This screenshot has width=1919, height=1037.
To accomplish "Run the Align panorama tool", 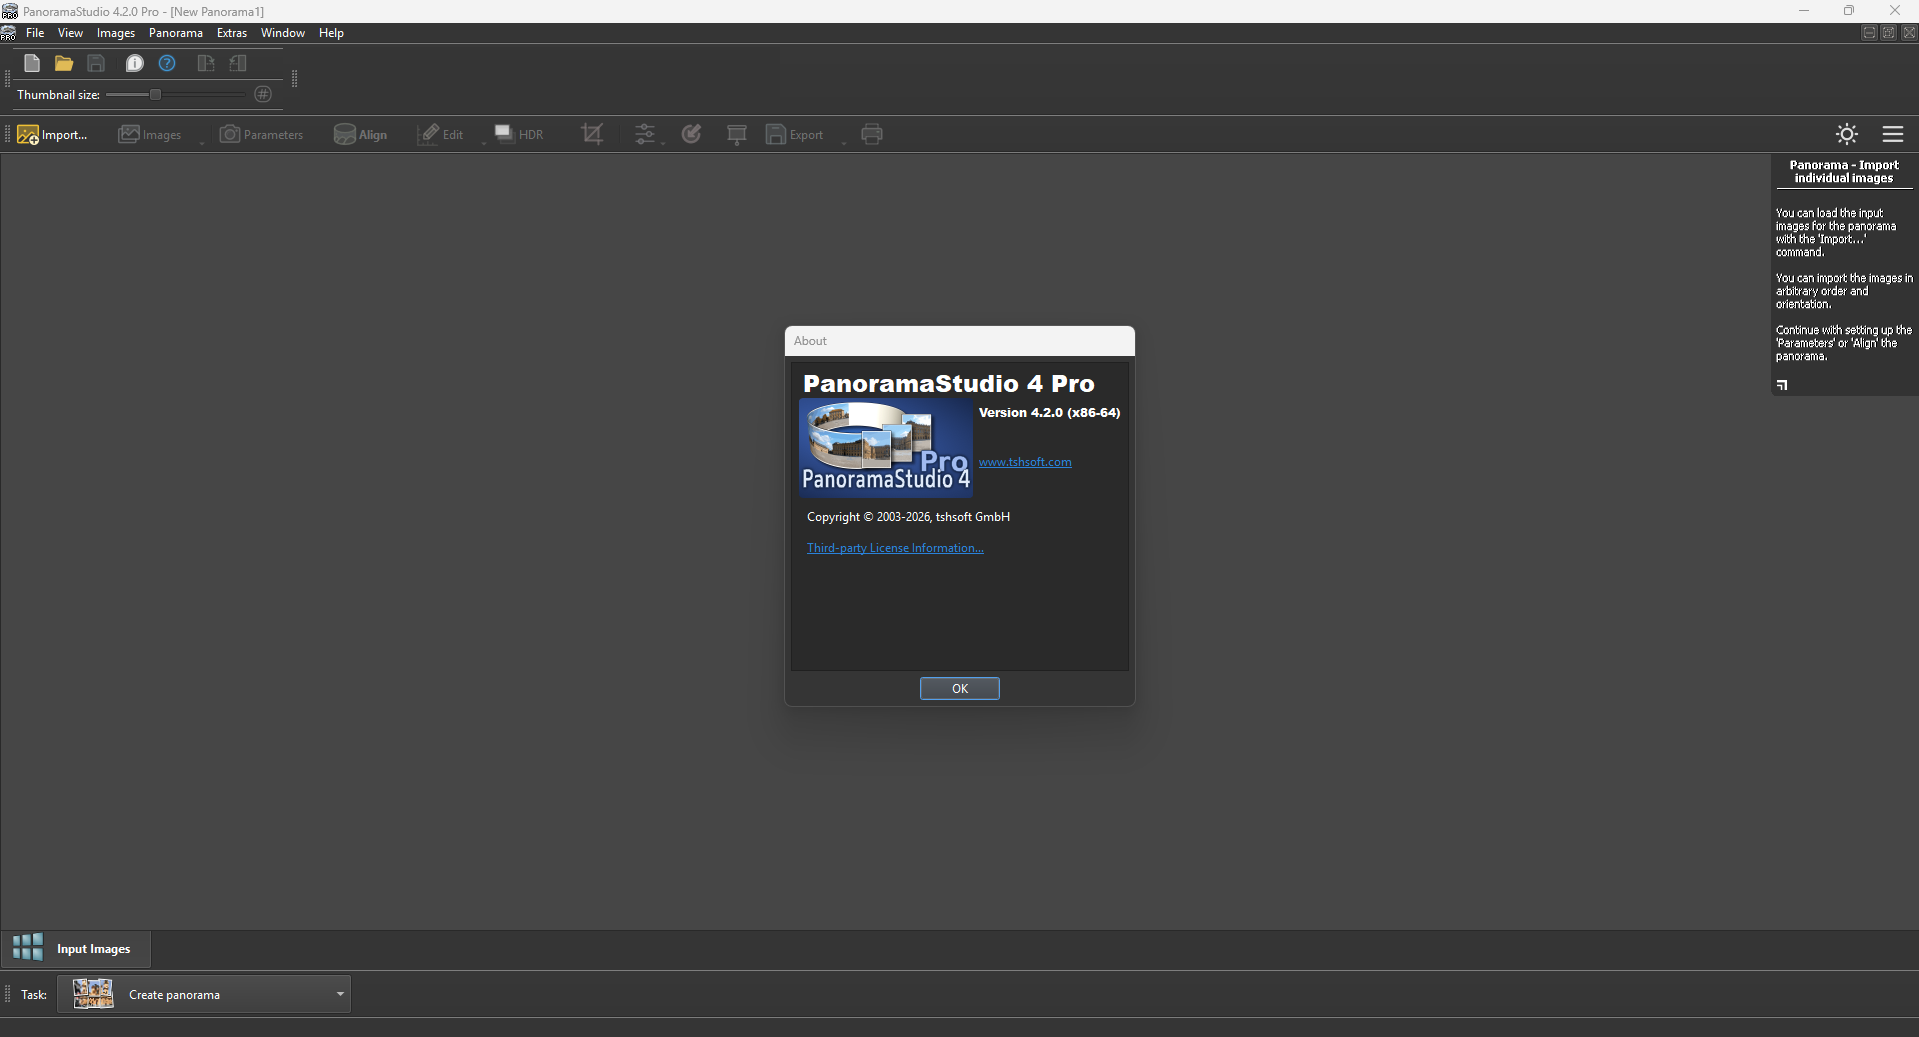I will [361, 135].
